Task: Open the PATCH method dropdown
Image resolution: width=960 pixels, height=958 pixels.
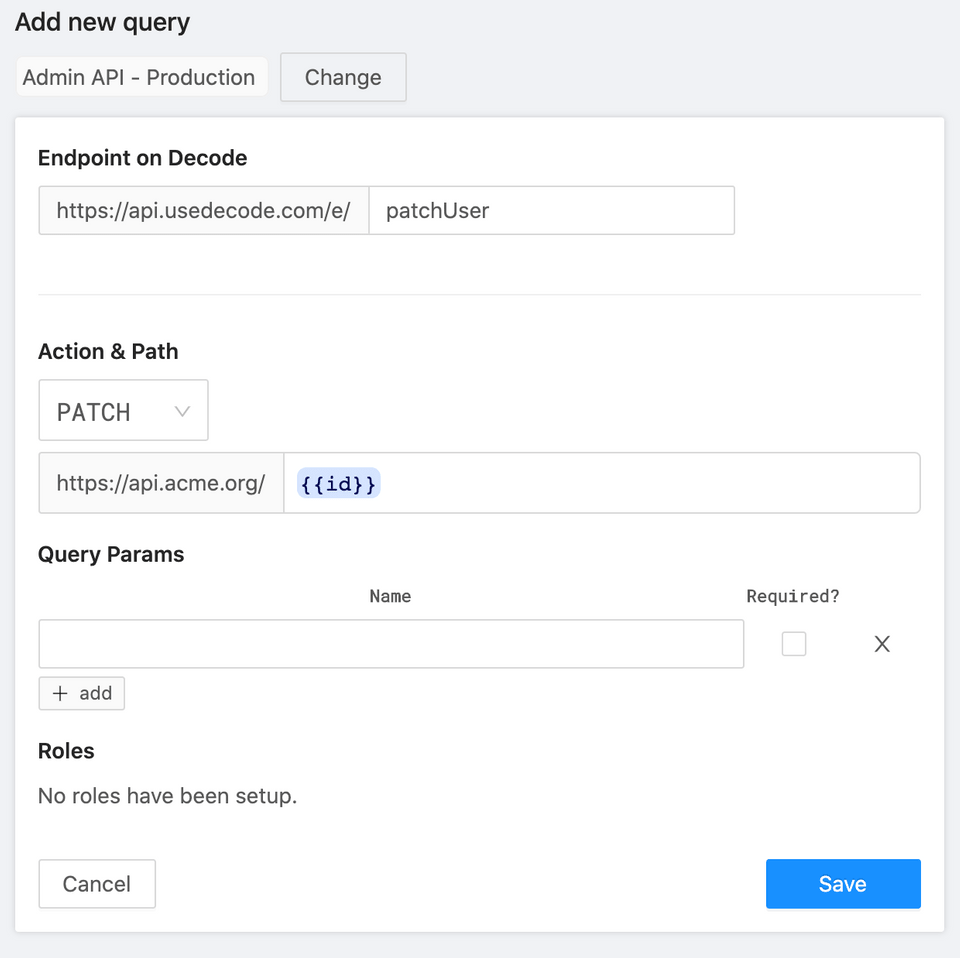Action: tap(122, 411)
